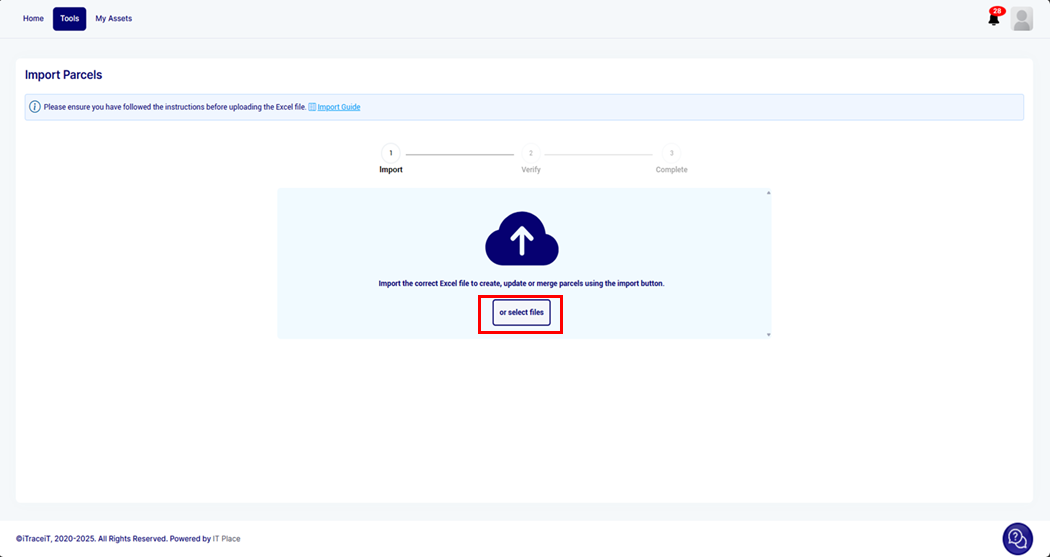
Task: Select step 2 circle in the progress stepper
Action: [531, 153]
